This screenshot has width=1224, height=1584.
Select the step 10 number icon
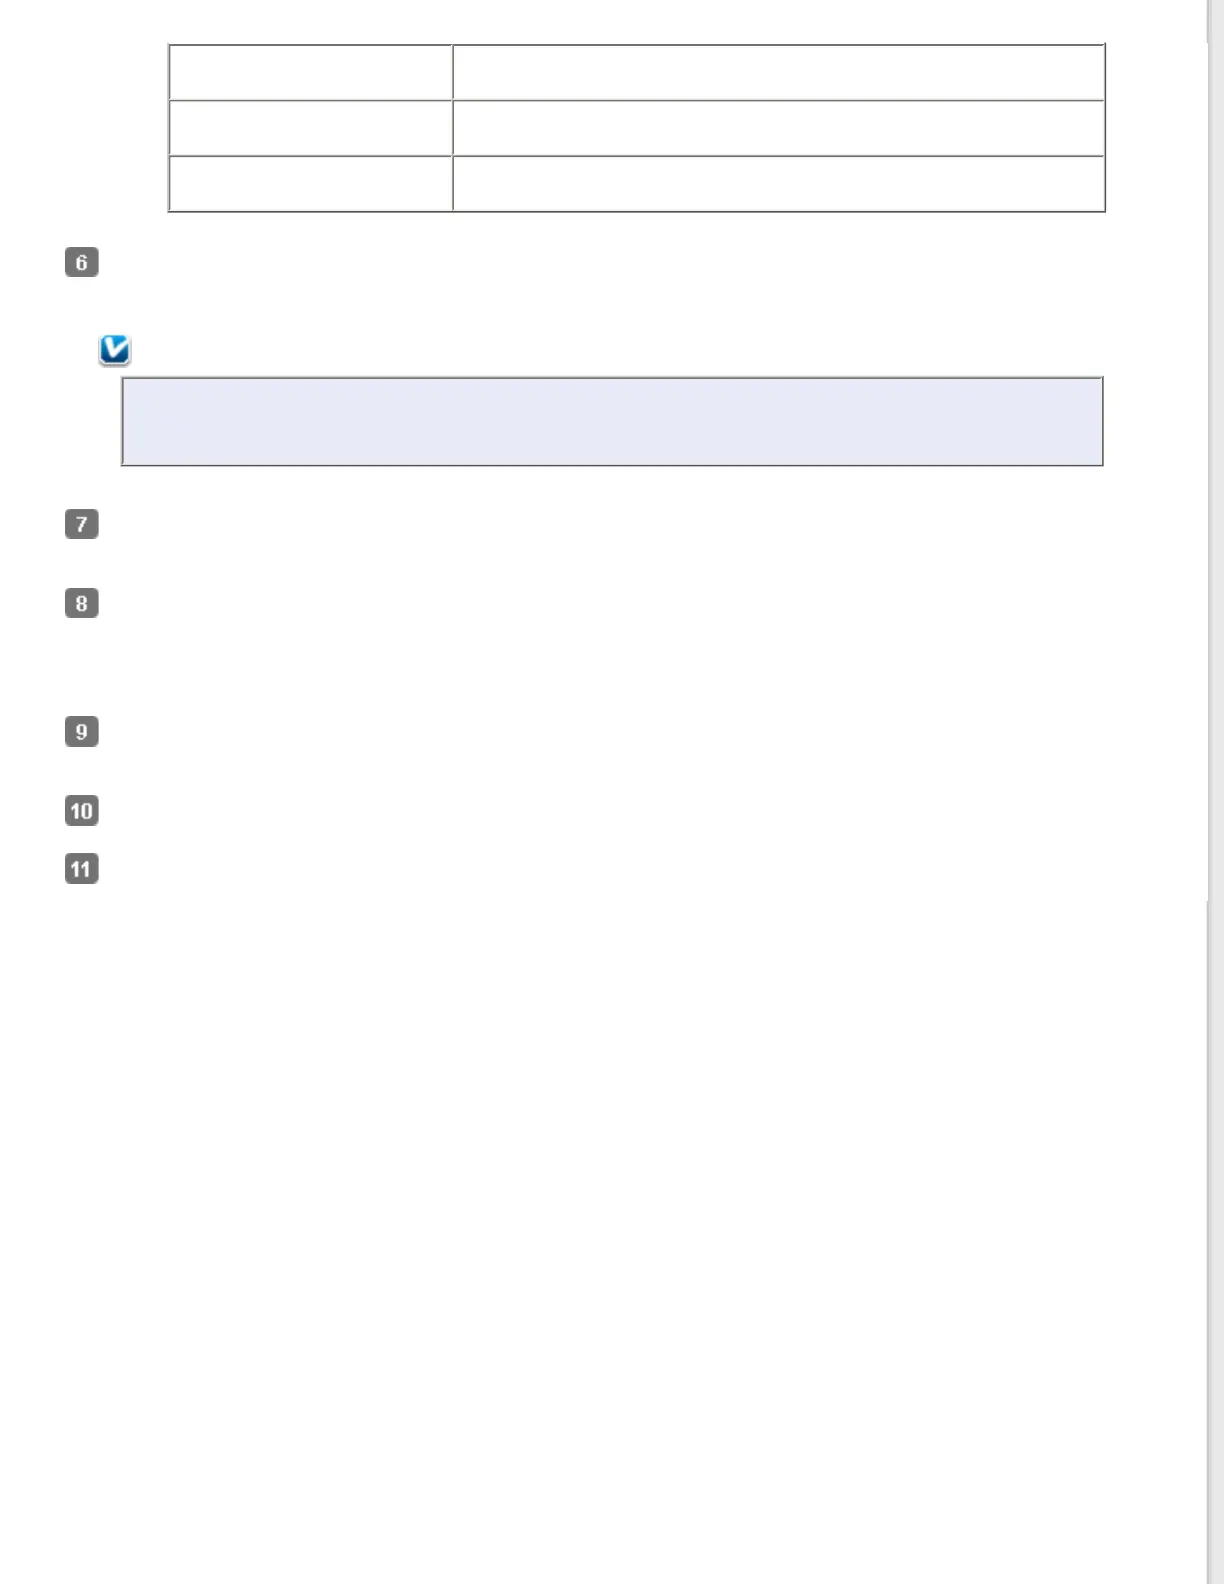[x=82, y=810]
